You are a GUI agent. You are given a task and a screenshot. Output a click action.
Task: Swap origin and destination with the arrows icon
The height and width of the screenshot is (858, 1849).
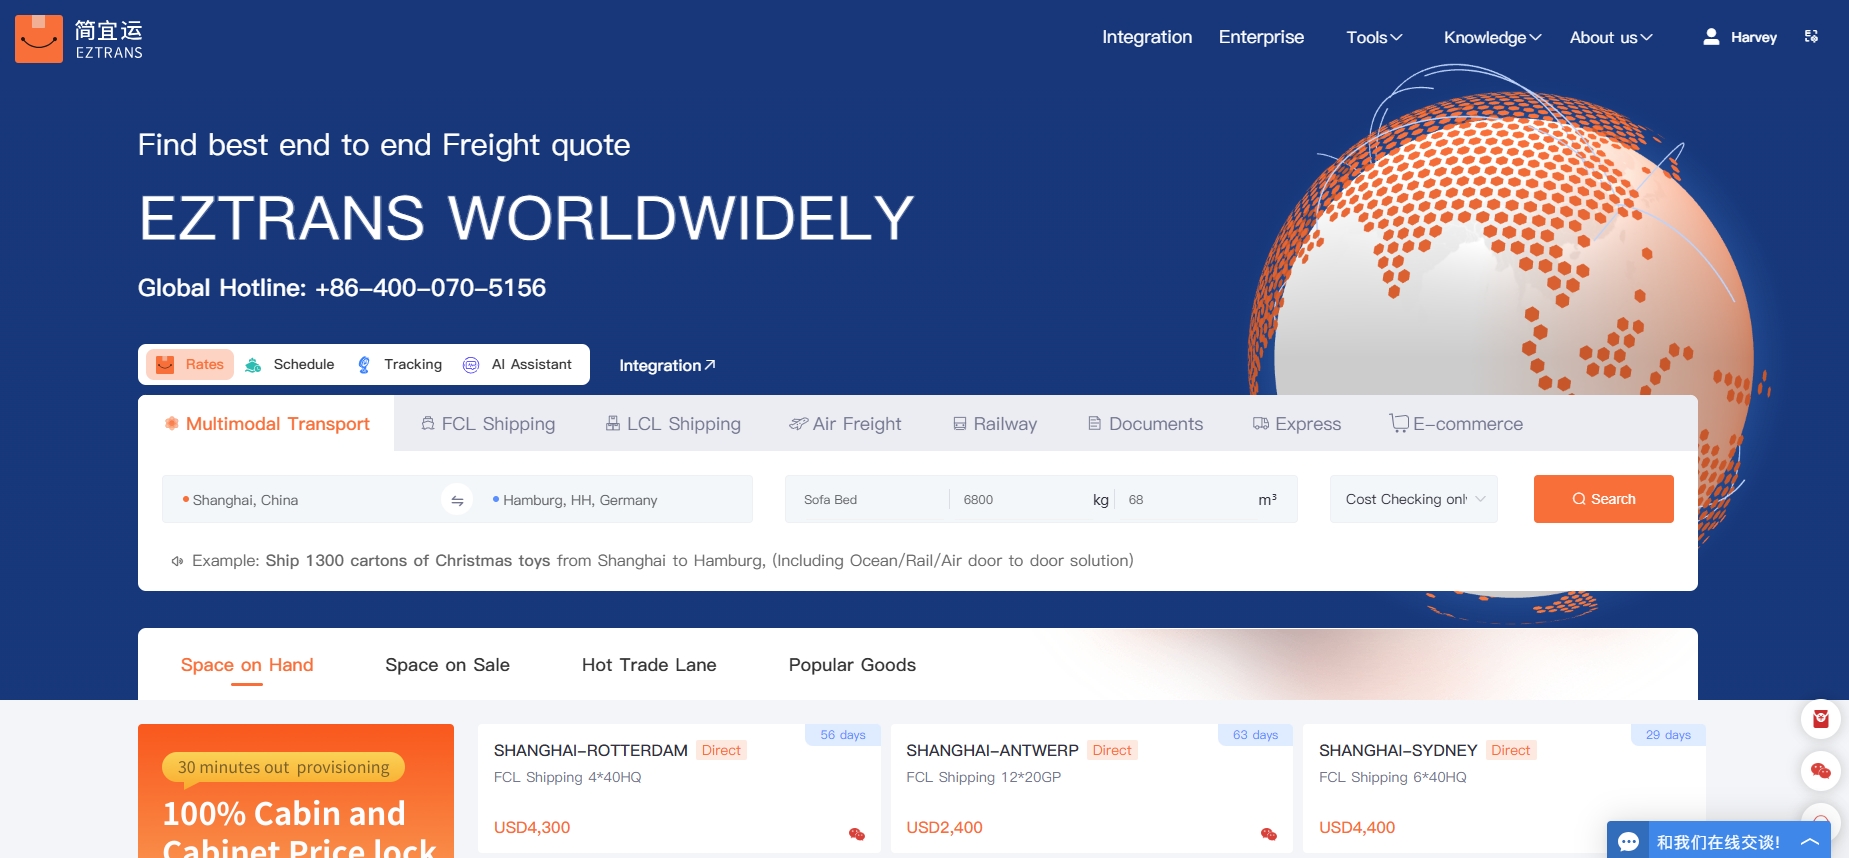pyautogui.click(x=457, y=500)
